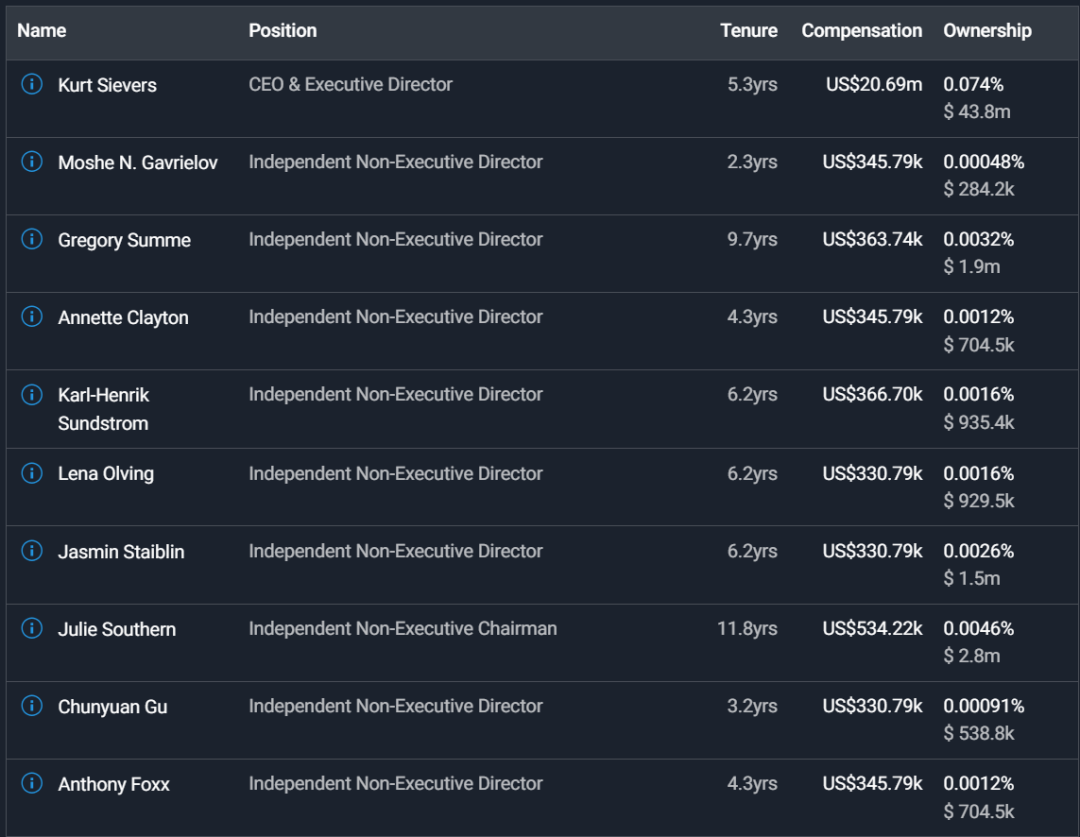The image size is (1080, 837).
Task: Click the 0.0026% ownership value
Action: pyautogui.click(x=979, y=550)
